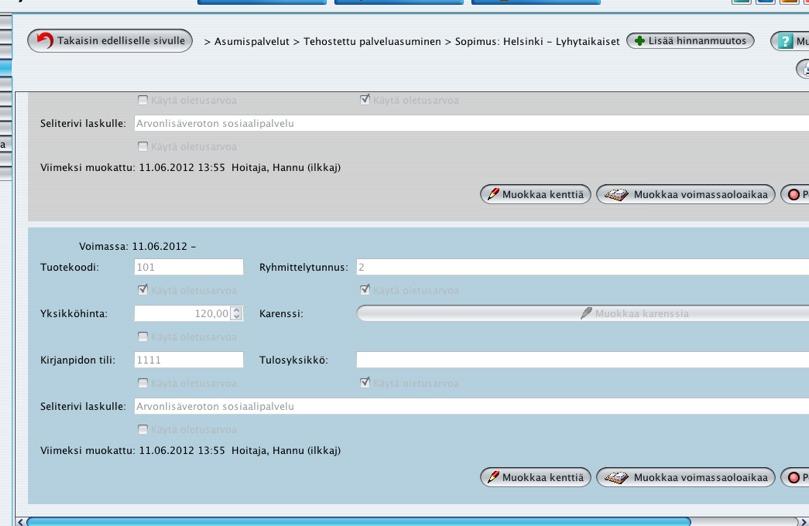Click the horizontal scrollbar thumb
This screenshot has height=526, width=809.
coord(359,521)
